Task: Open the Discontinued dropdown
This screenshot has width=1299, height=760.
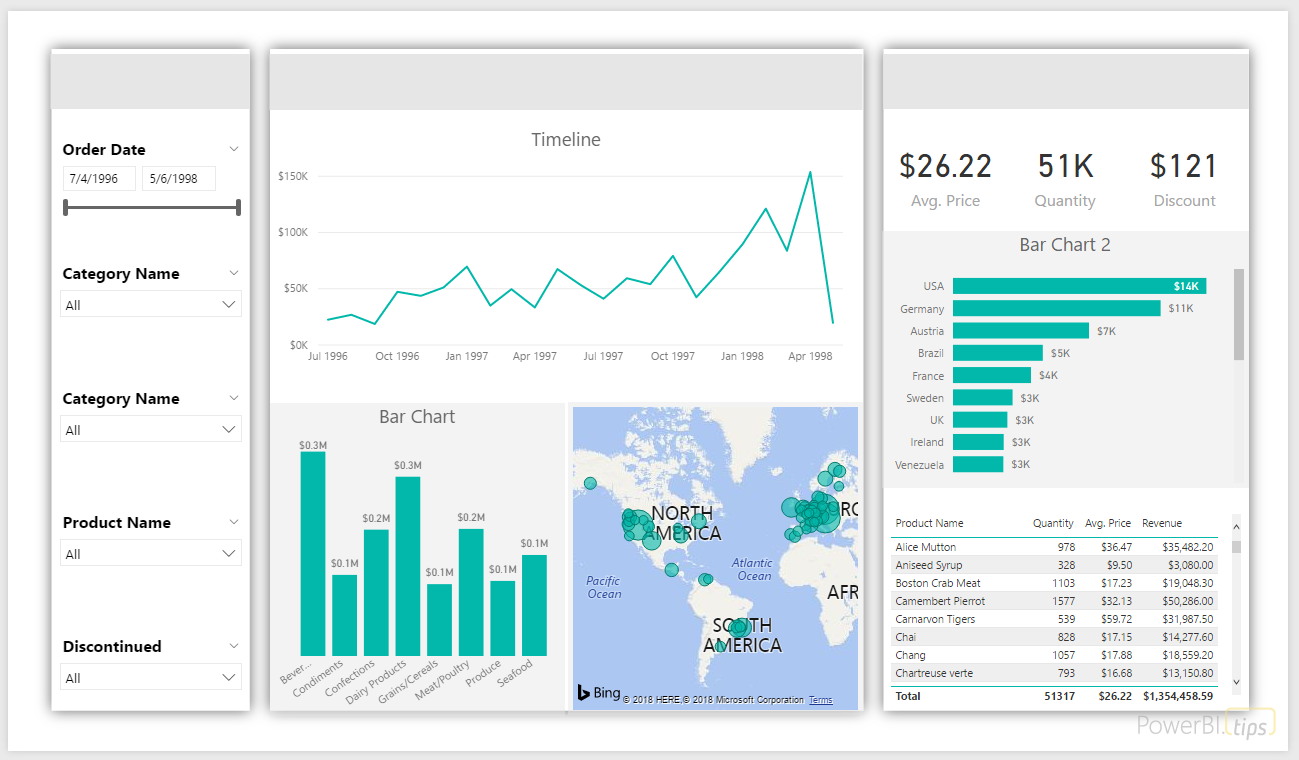Action: 151,678
